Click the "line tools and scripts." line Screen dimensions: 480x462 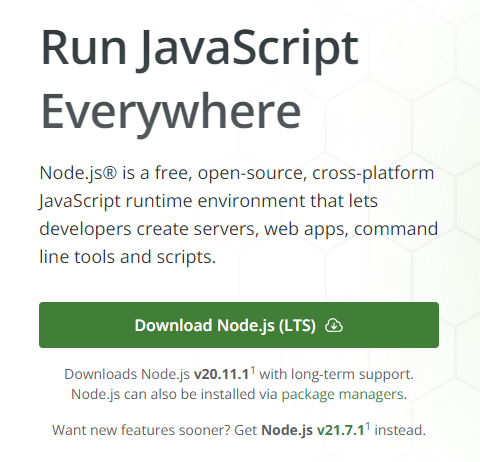[x=128, y=257]
